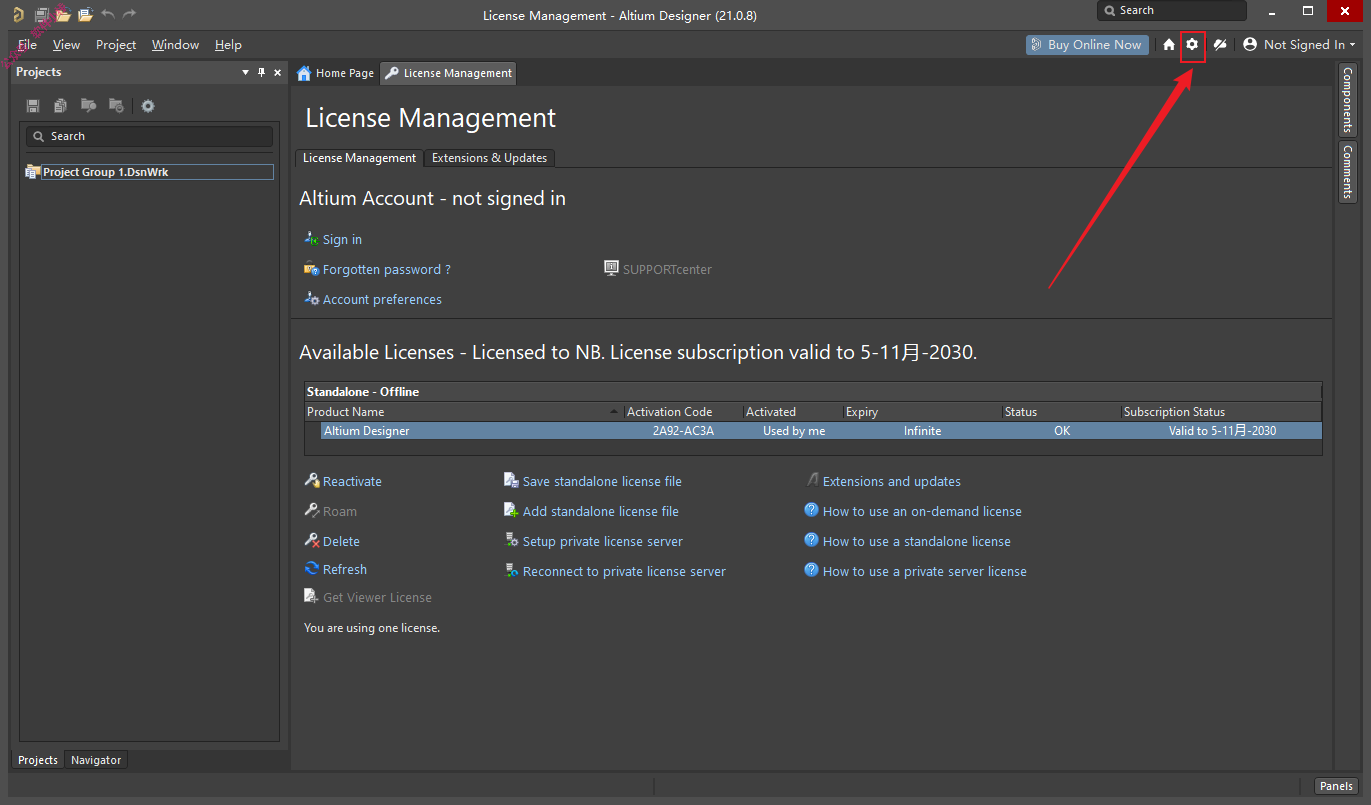Click the Projects panel open folder search icon
The width and height of the screenshot is (1371, 805).
point(88,106)
